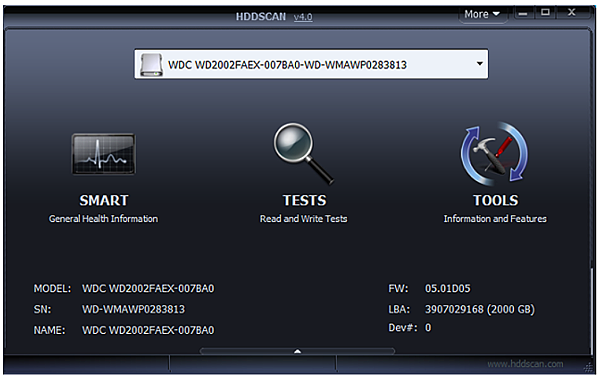This screenshot has width=600, height=379.
Task: Click the SMART label
Action: click(x=104, y=200)
